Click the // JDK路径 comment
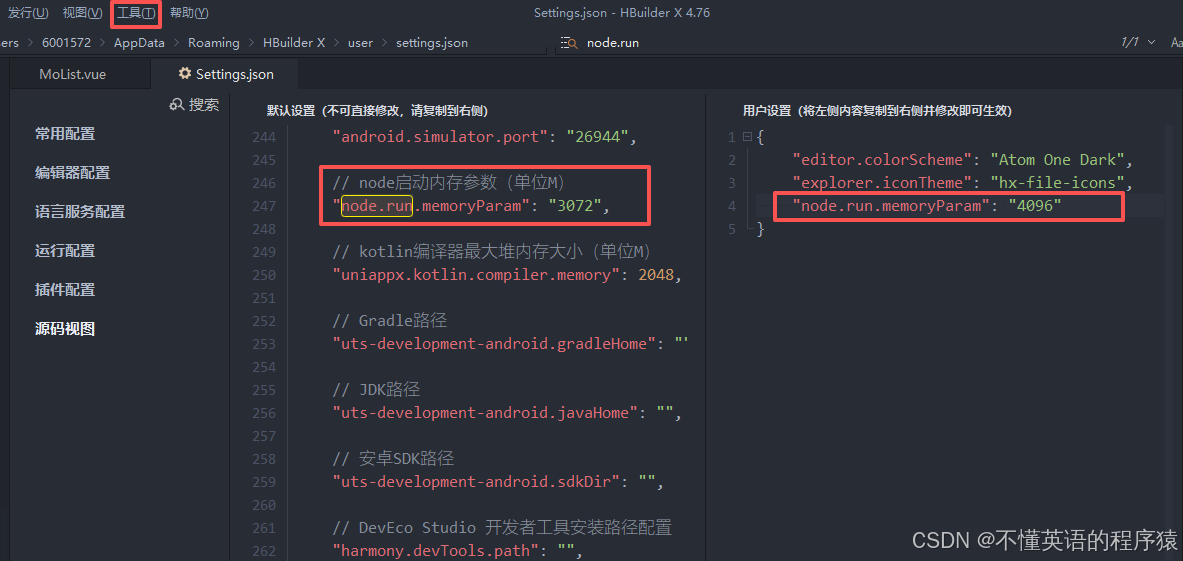This screenshot has width=1183, height=561. 376,389
